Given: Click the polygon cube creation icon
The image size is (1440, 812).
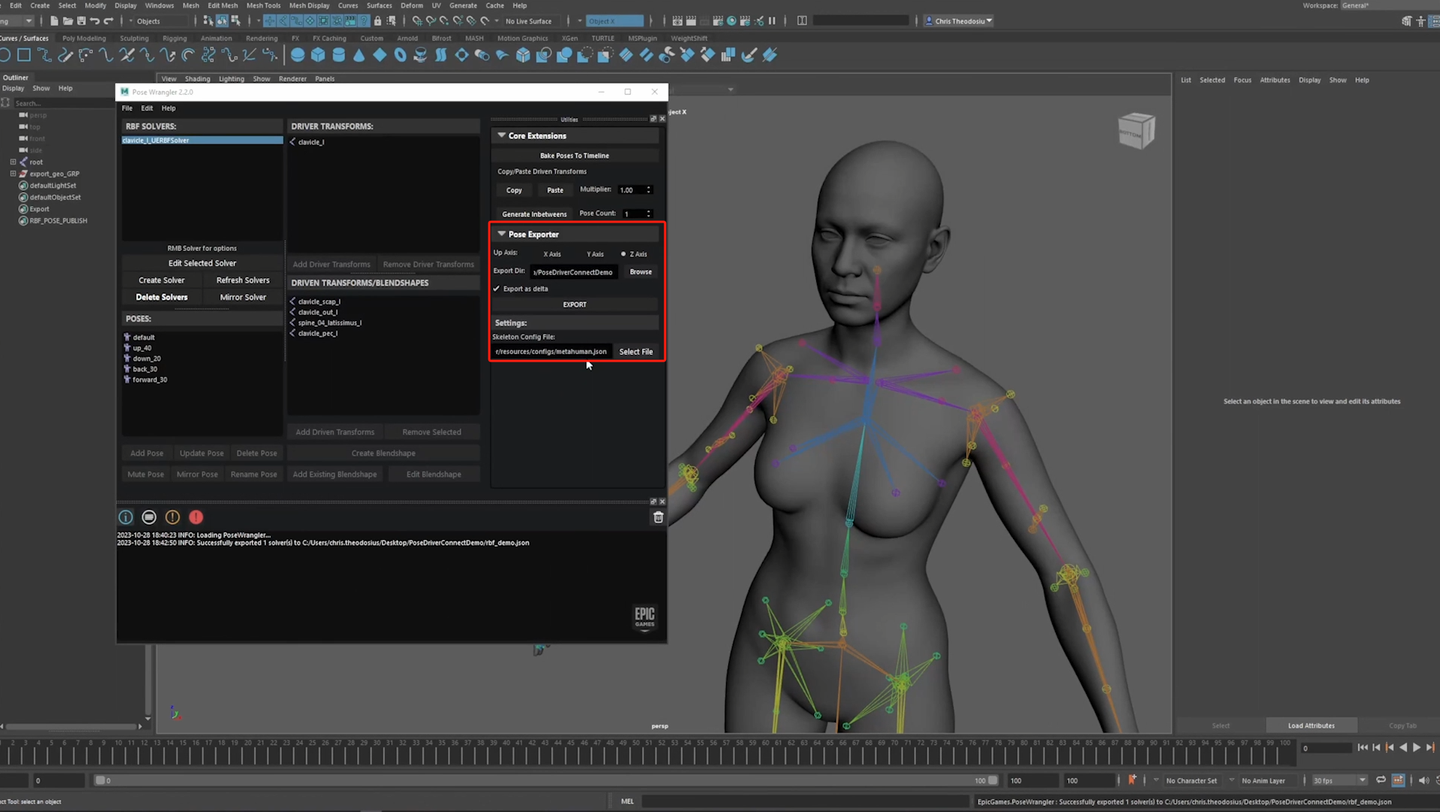Looking at the screenshot, I should 317,55.
